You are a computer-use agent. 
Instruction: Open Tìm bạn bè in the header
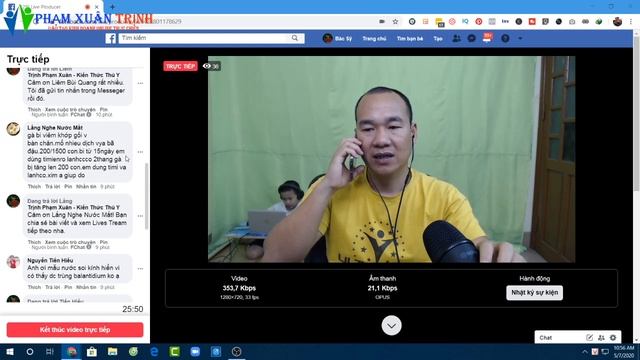tap(410, 38)
